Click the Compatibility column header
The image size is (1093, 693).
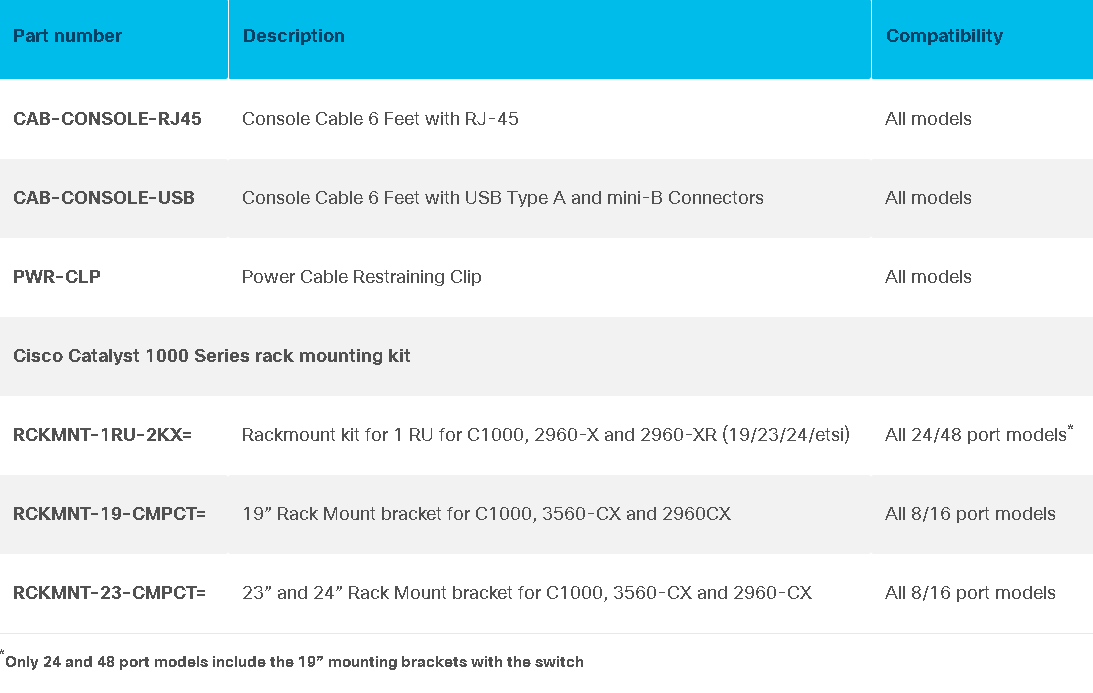[944, 36]
